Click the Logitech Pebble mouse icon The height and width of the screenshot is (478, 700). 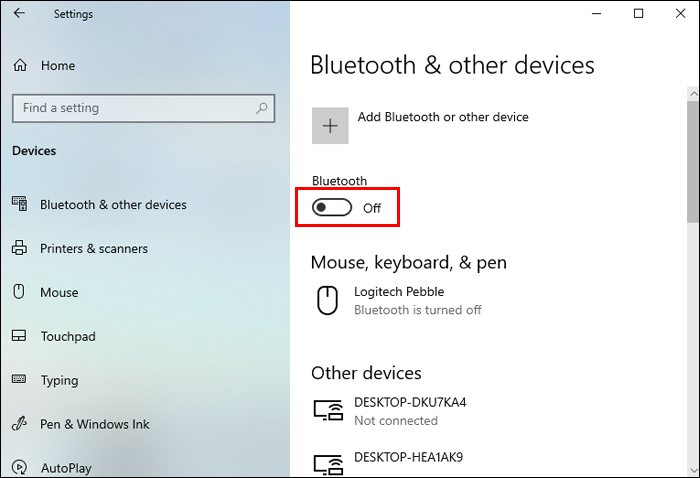(x=327, y=300)
